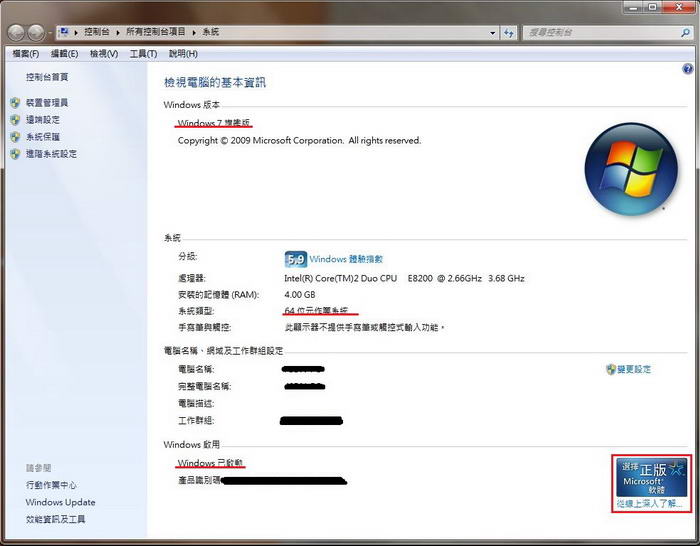Click the 5.9 Windows Experience Index badge
This screenshot has width=700, height=546.
[295, 258]
